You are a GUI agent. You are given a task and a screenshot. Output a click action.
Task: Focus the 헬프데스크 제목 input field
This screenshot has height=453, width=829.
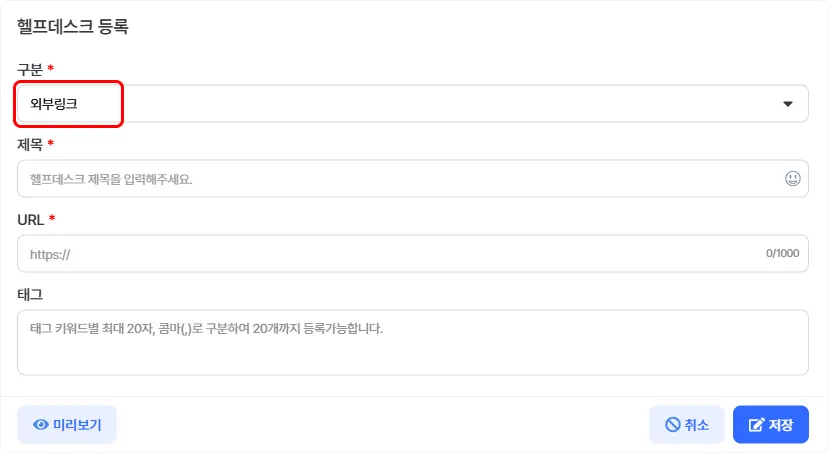[412, 179]
